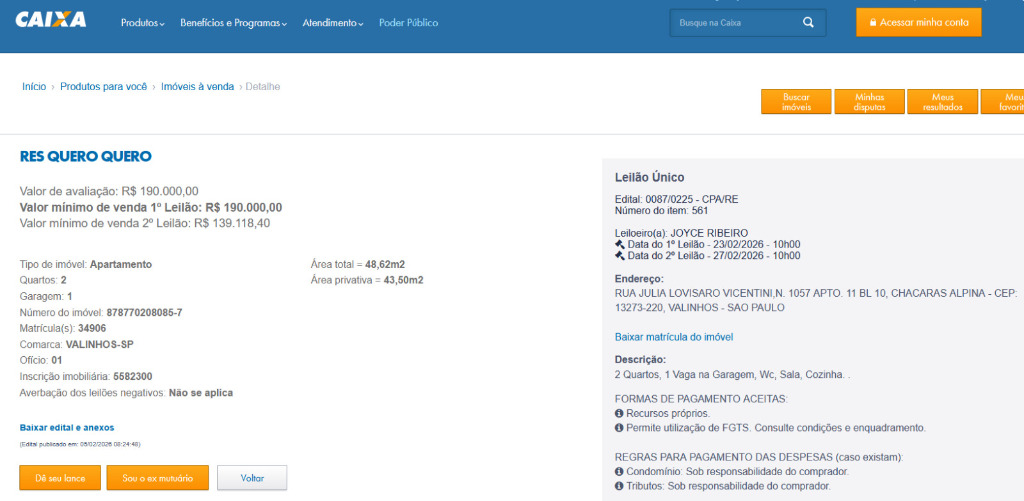Image resolution: width=1024 pixels, height=501 pixels.
Task: Open the partially visible Meus favoritos button
Action: (1002, 102)
